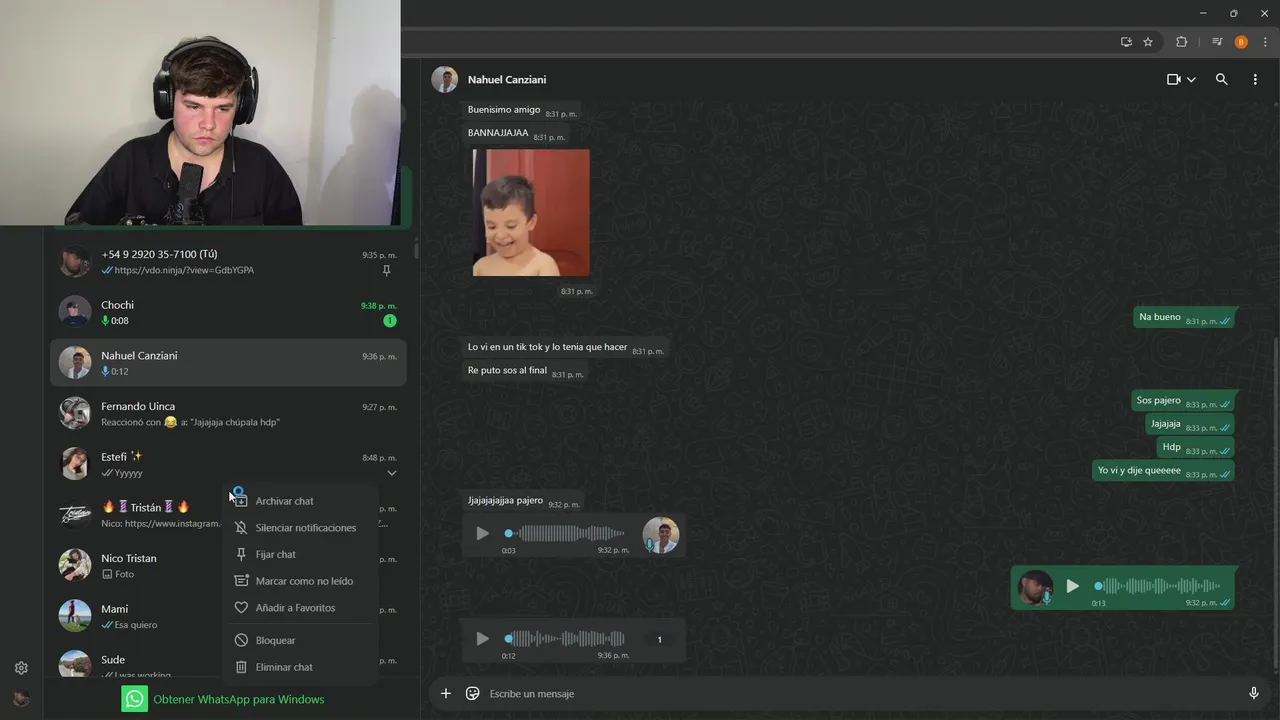The height and width of the screenshot is (720, 1280).
Task: Open the browser media control icon
Action: pyautogui.click(x=1217, y=42)
